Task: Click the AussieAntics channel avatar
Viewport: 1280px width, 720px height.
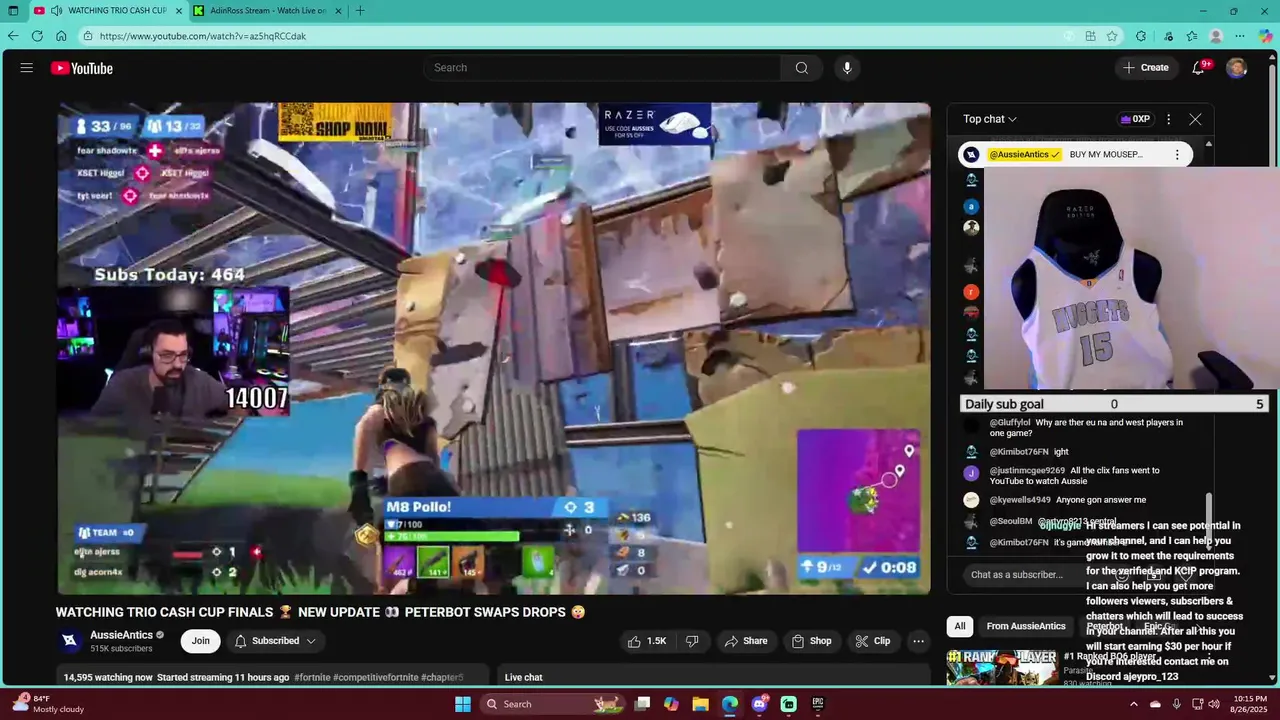Action: 69,641
